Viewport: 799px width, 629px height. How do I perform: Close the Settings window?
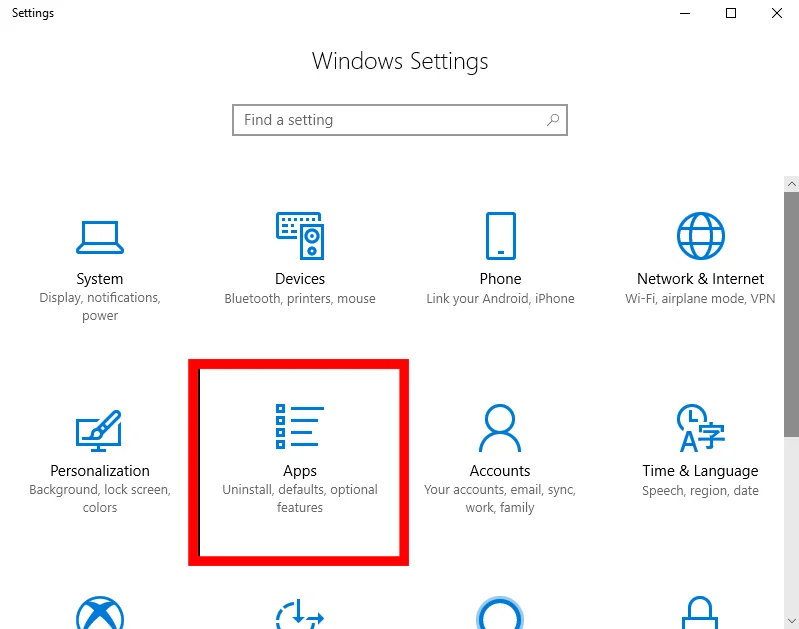[x=777, y=13]
